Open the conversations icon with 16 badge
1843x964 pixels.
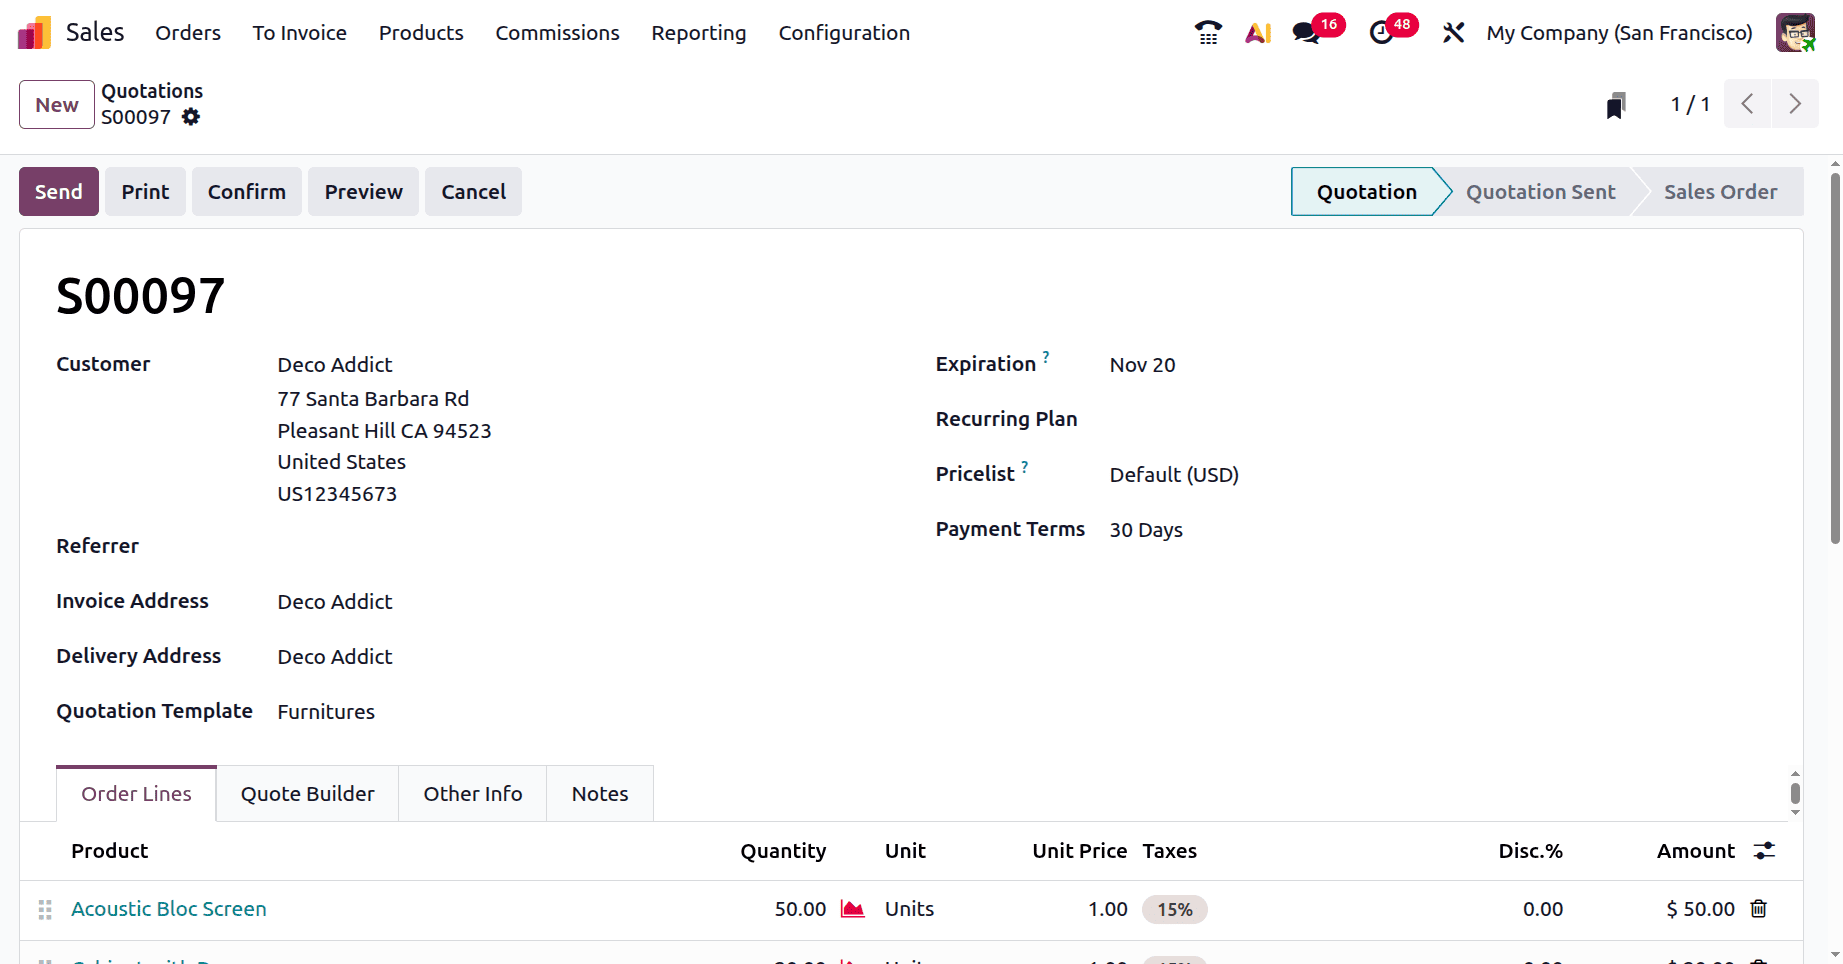point(1306,33)
